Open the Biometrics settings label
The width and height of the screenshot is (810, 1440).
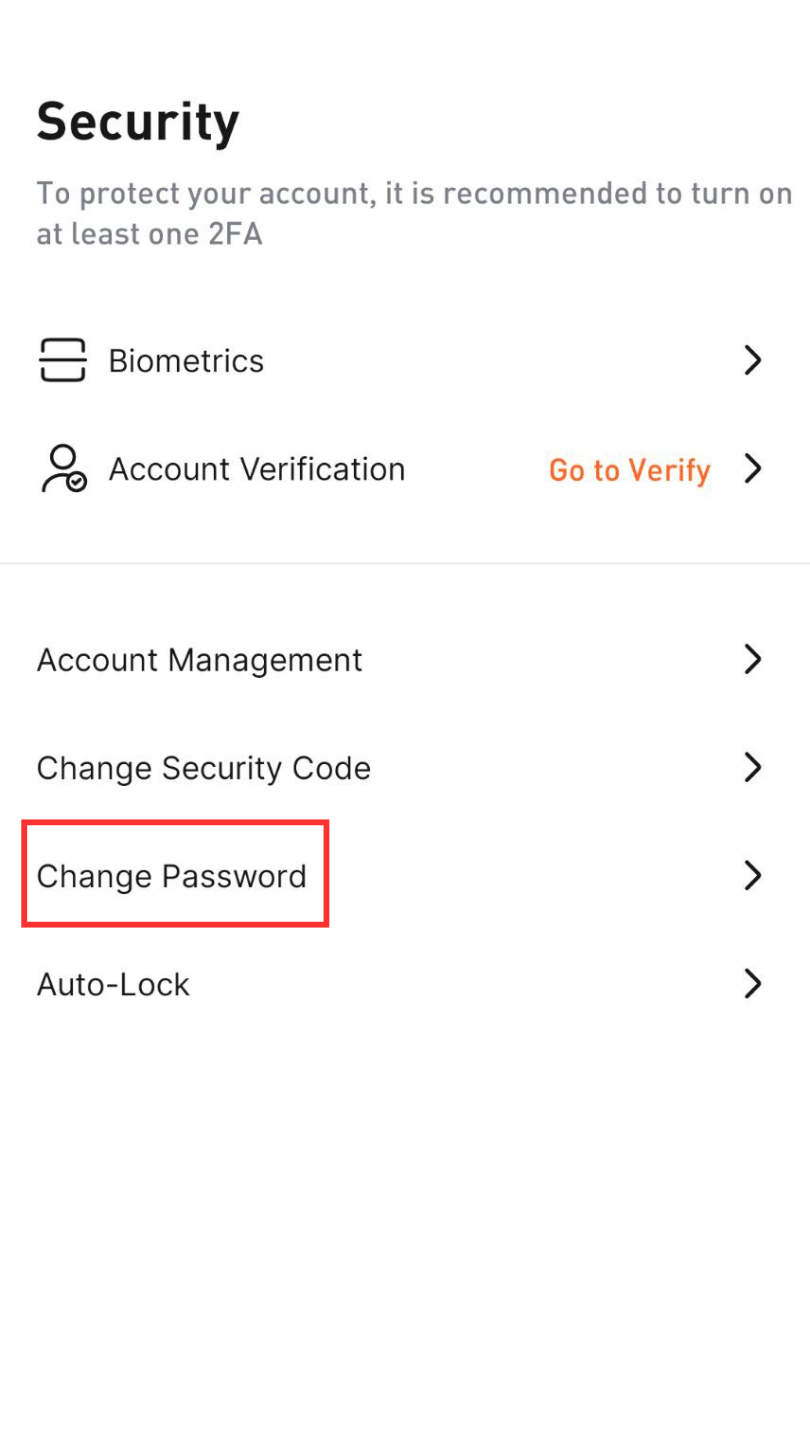[x=186, y=361]
